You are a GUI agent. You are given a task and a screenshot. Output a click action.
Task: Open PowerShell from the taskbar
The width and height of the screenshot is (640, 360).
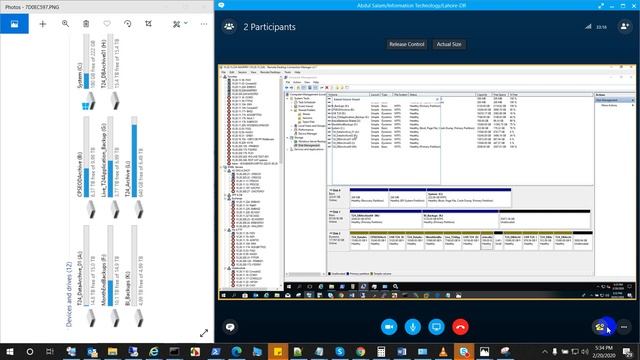click(216, 351)
